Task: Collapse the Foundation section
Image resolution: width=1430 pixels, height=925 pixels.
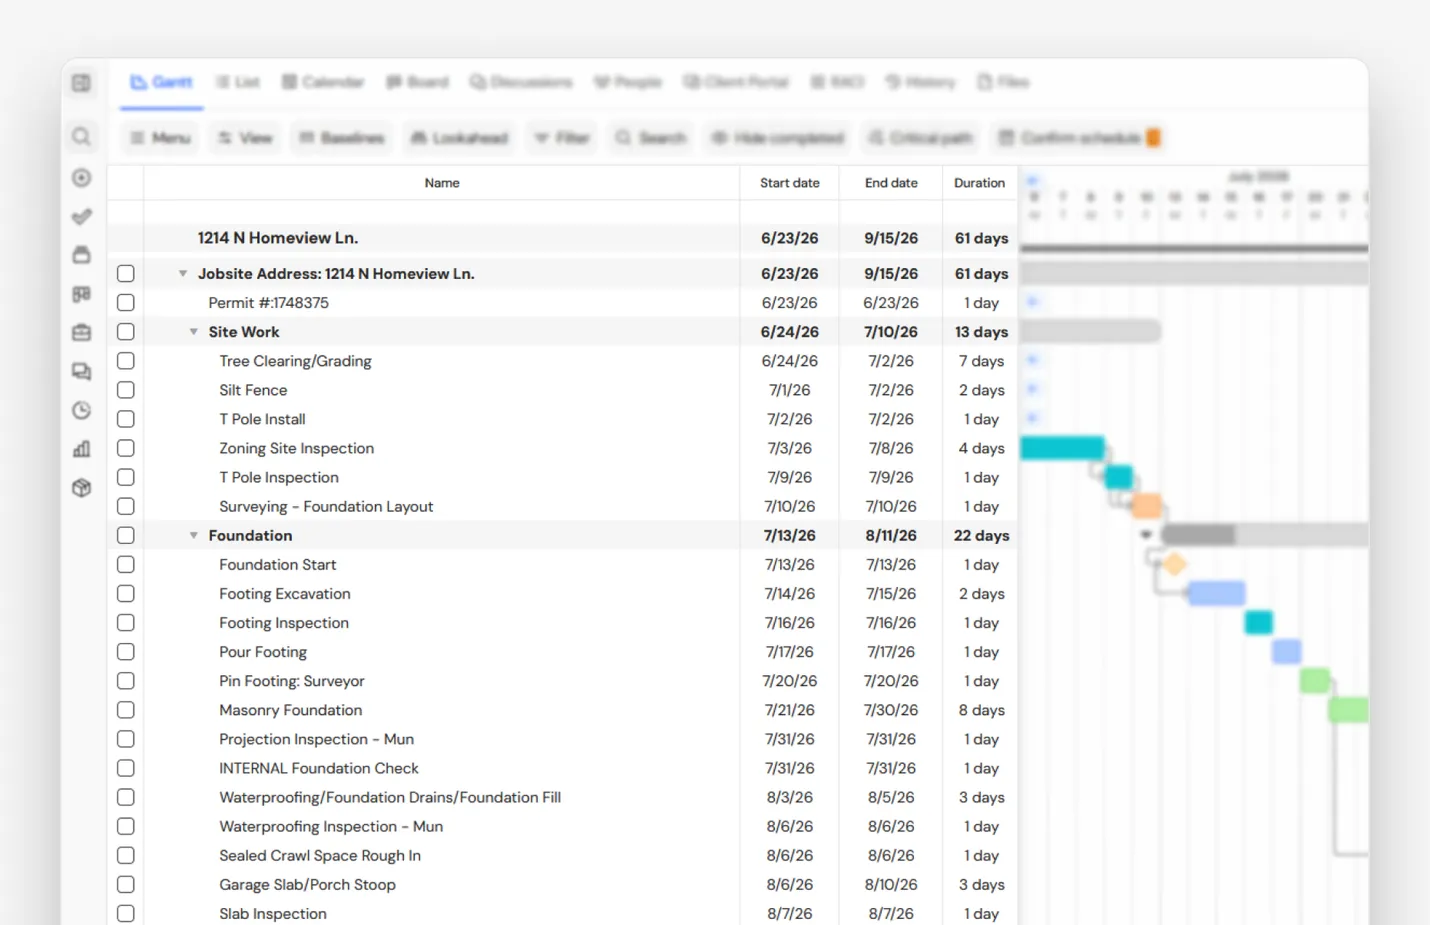Action: pyautogui.click(x=194, y=536)
